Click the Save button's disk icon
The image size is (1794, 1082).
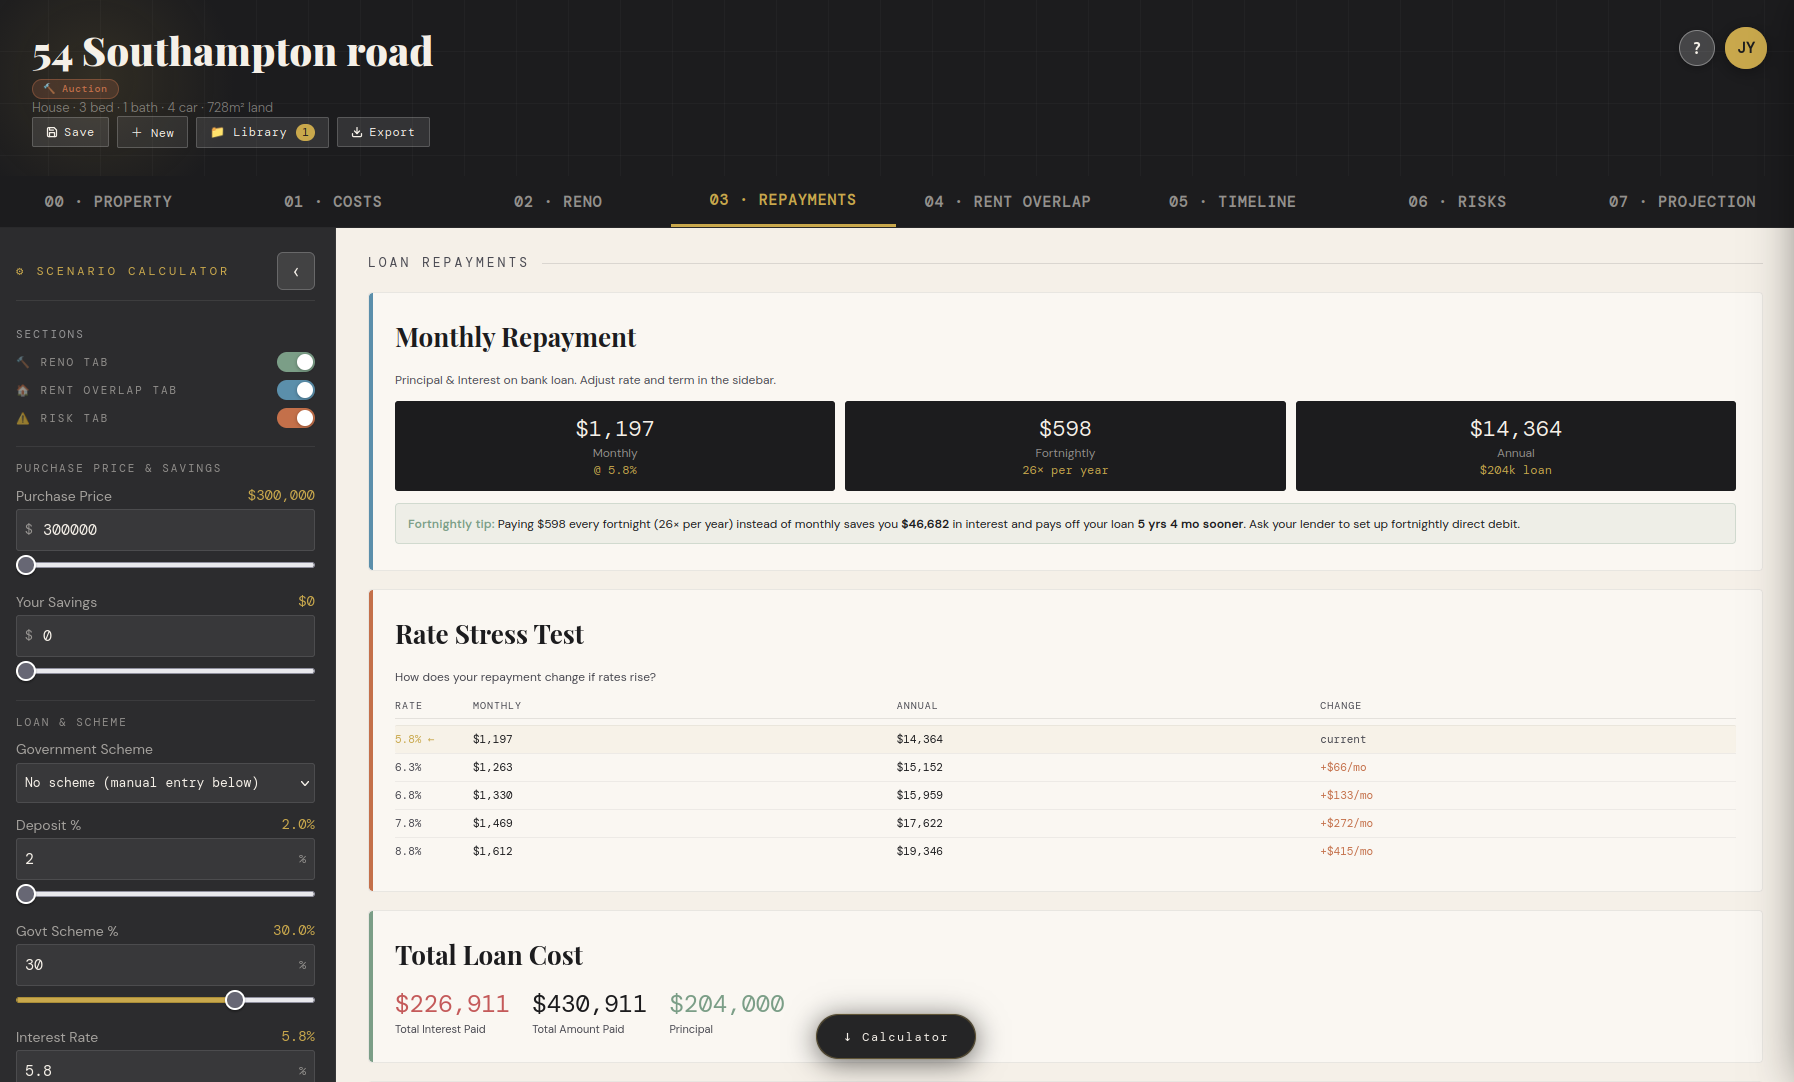pos(53,131)
